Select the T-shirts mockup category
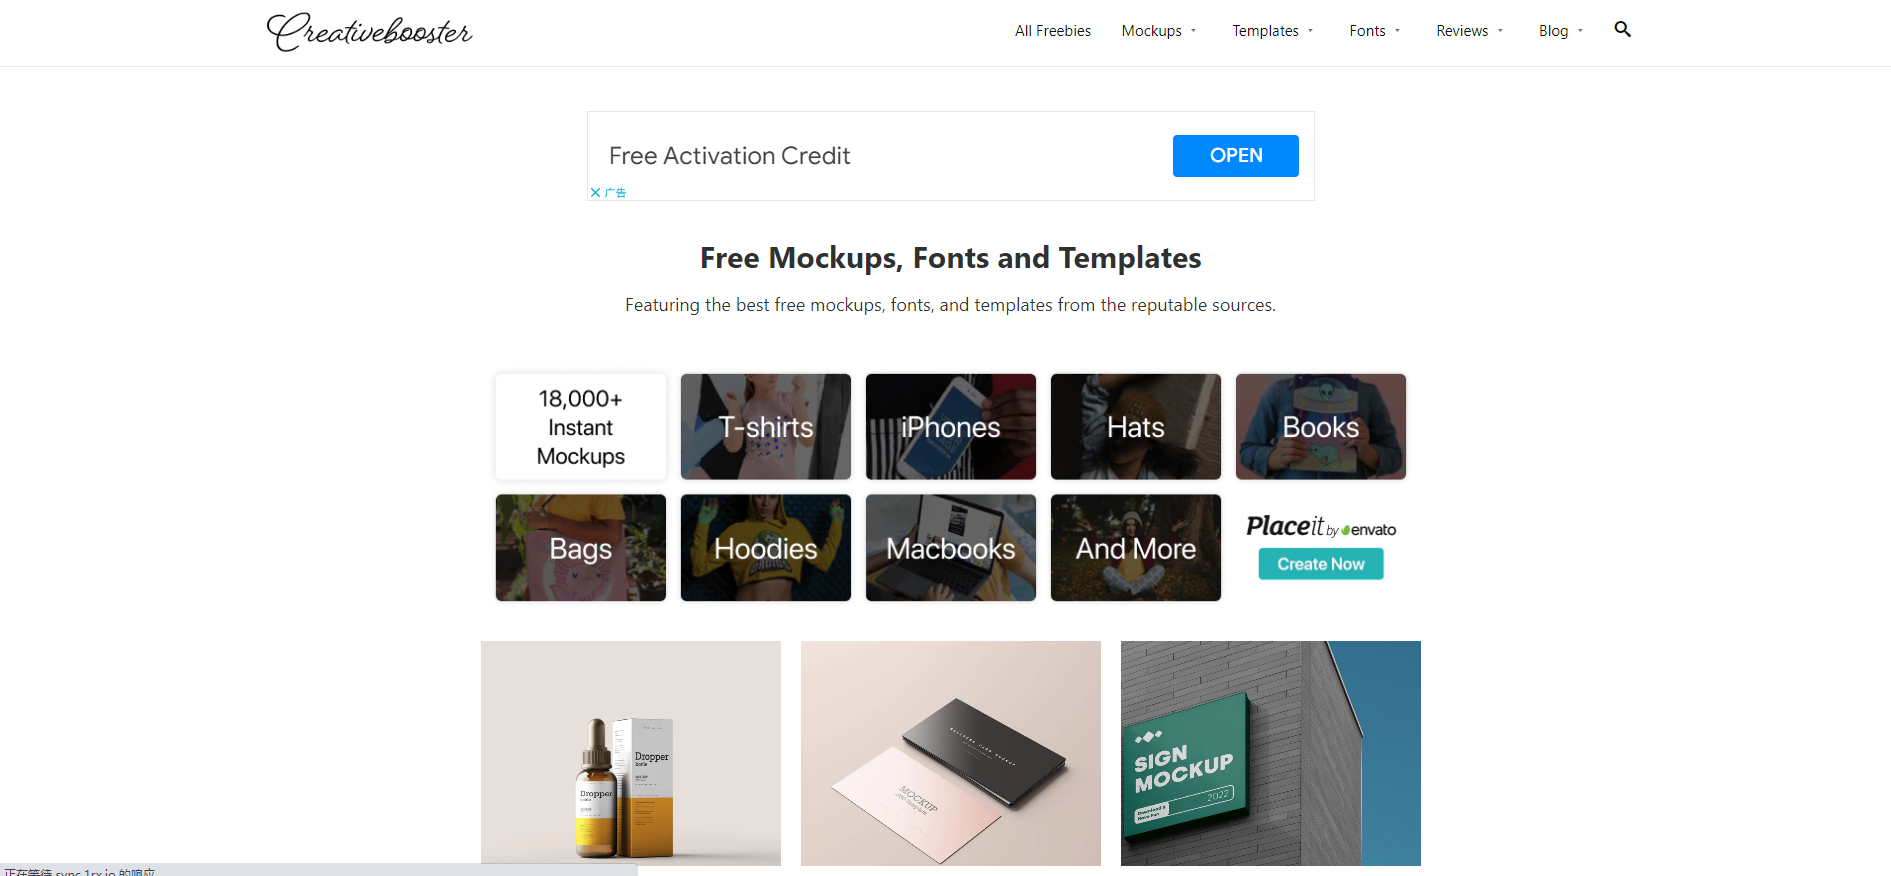Screen dimensions: 1891x876 tap(766, 427)
